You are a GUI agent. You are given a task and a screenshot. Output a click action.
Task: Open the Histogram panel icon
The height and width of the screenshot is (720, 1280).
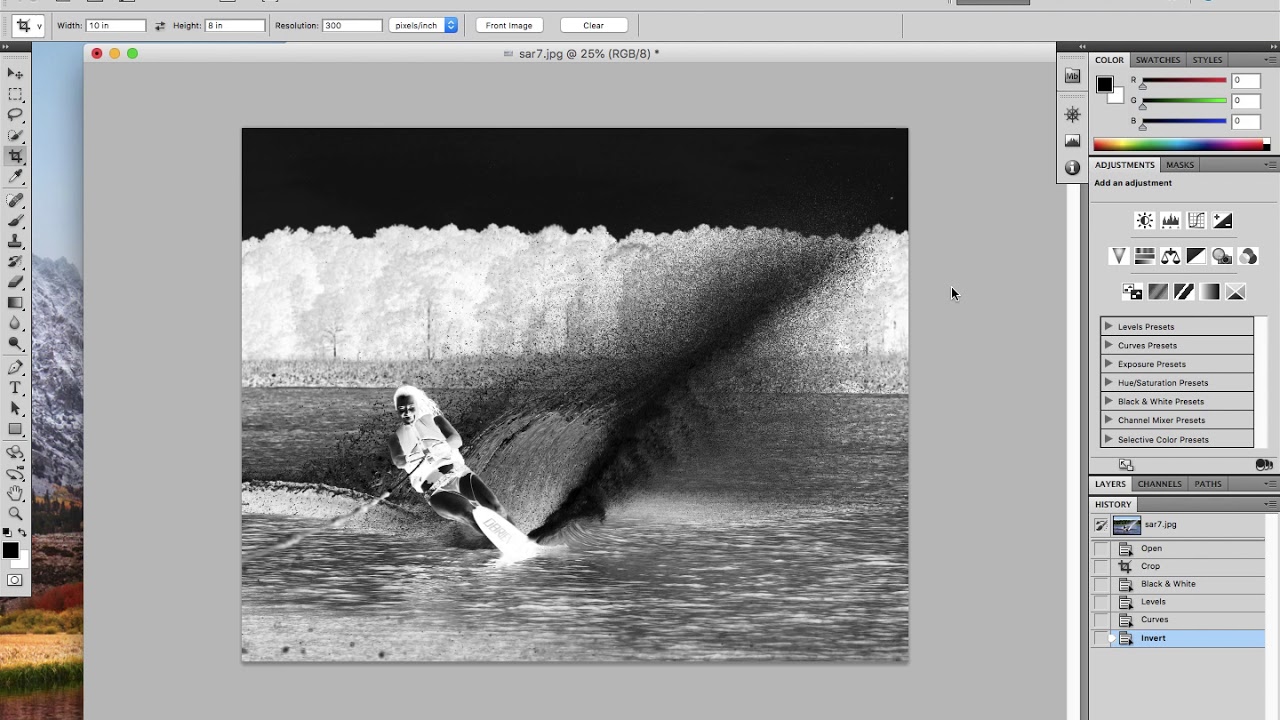pyautogui.click(x=1072, y=141)
